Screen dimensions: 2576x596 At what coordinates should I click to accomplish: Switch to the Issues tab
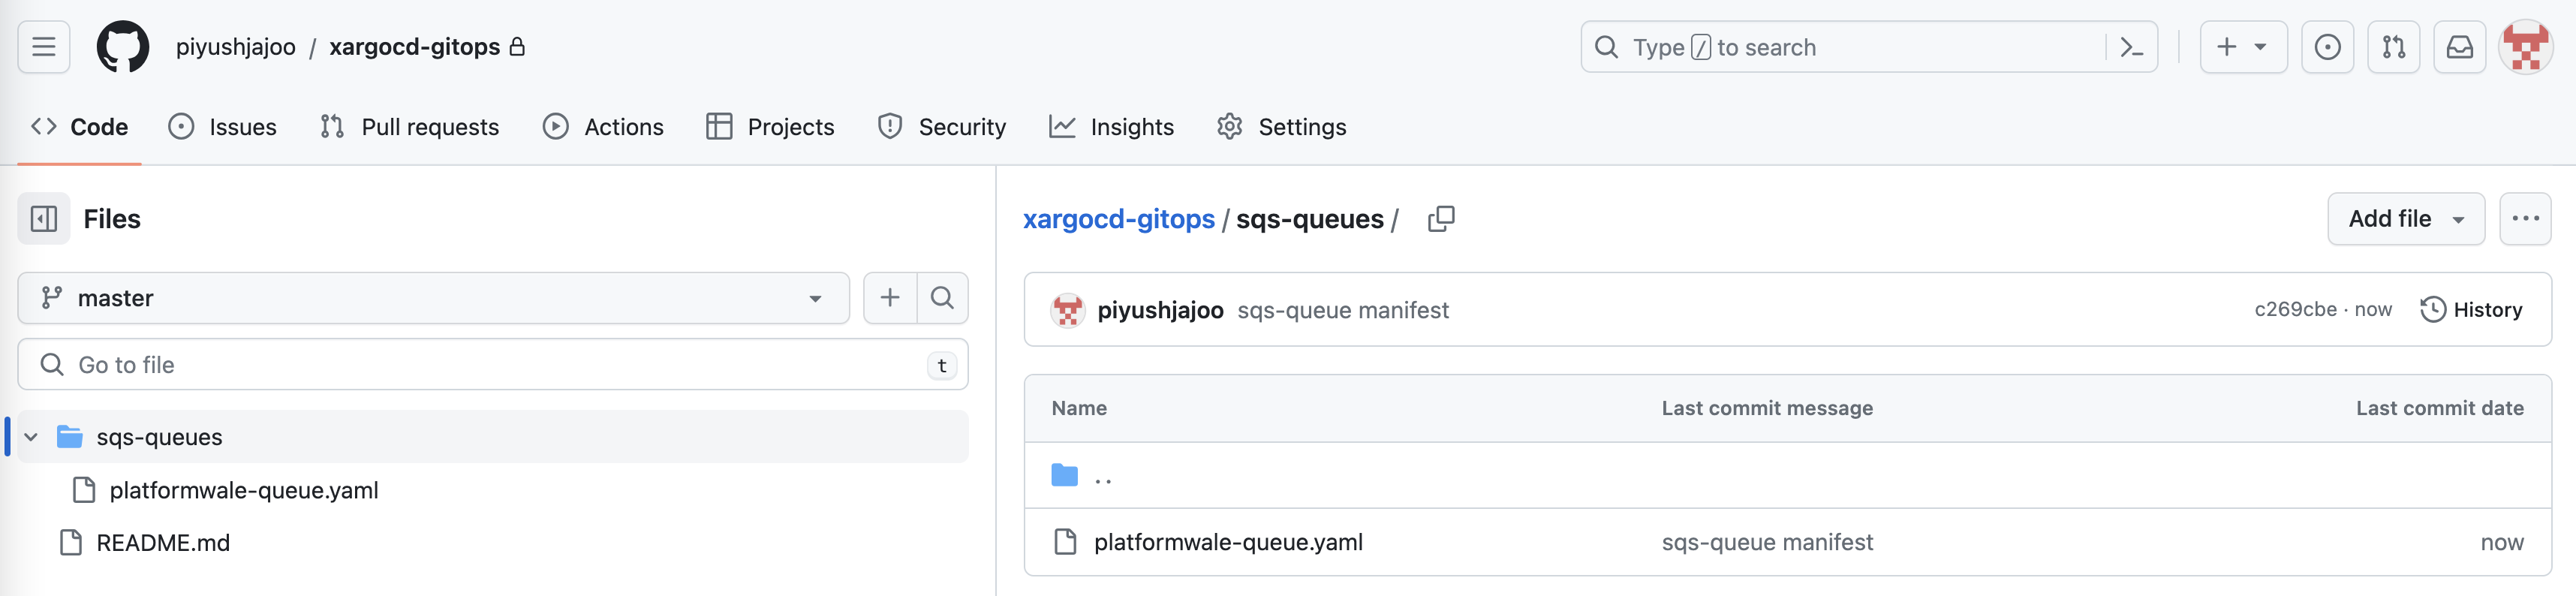222,127
